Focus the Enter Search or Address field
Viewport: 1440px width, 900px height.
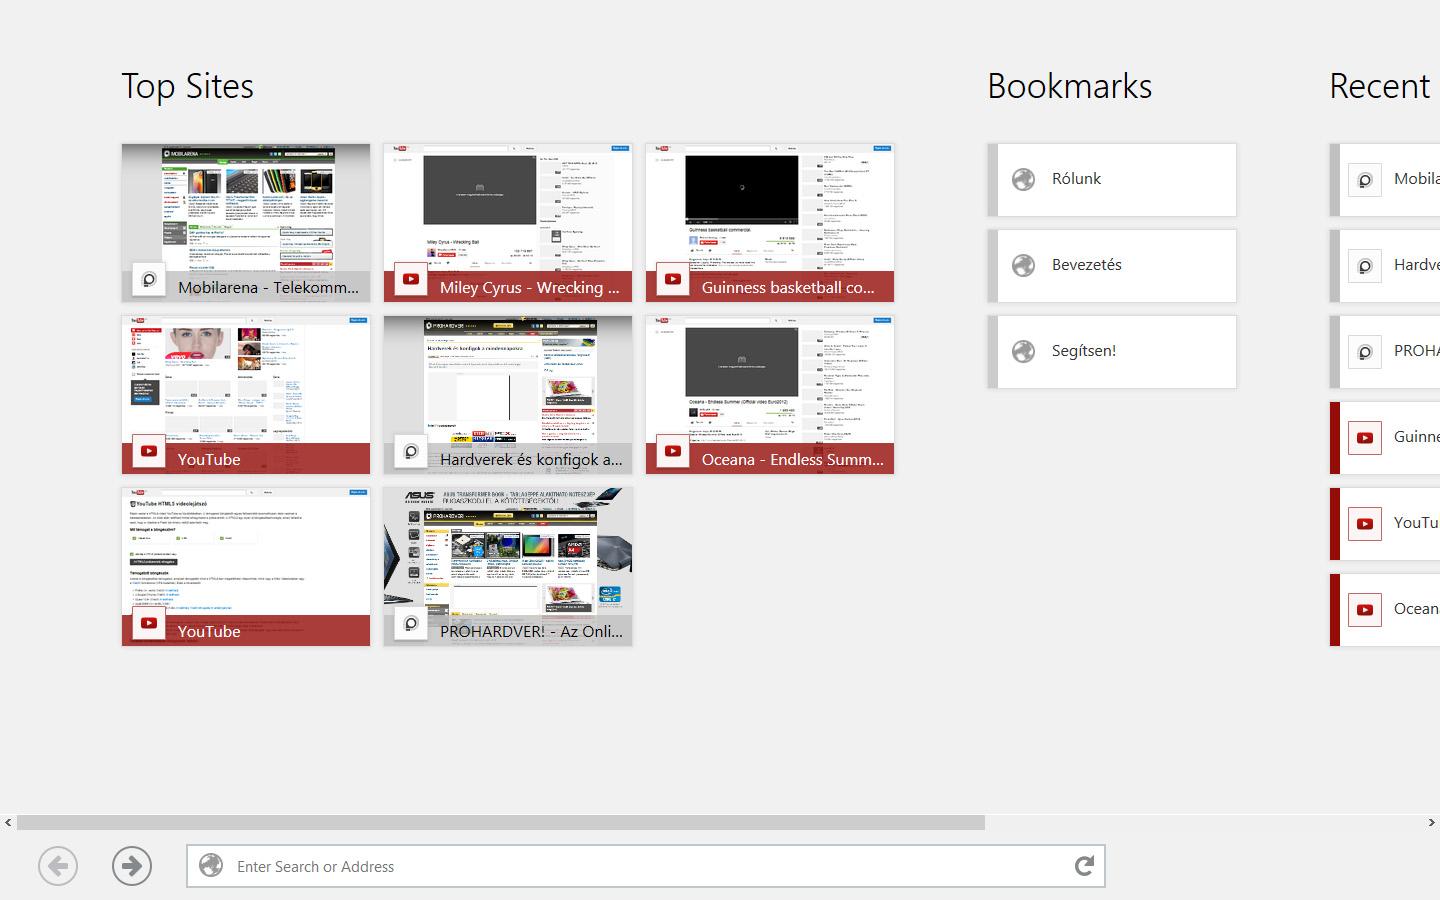point(645,866)
